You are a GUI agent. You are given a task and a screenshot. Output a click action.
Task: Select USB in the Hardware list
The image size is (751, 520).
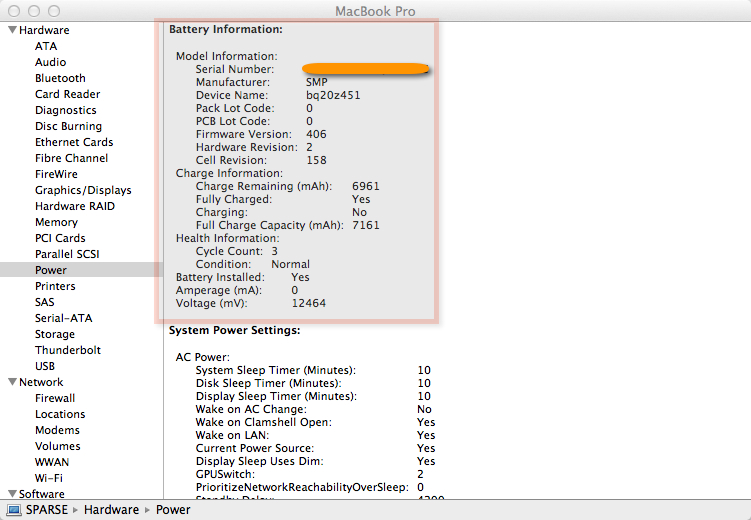tap(45, 366)
